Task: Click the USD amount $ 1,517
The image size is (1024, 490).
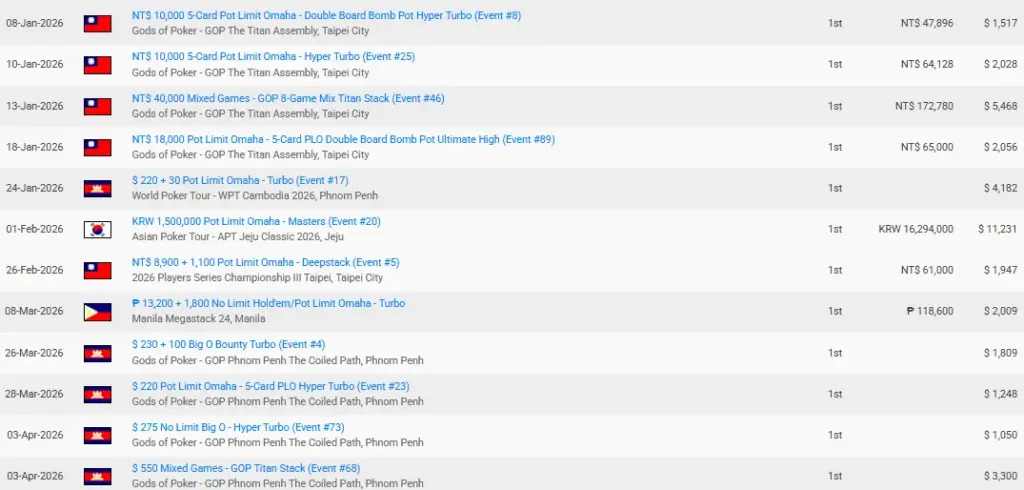Action: [1000, 24]
